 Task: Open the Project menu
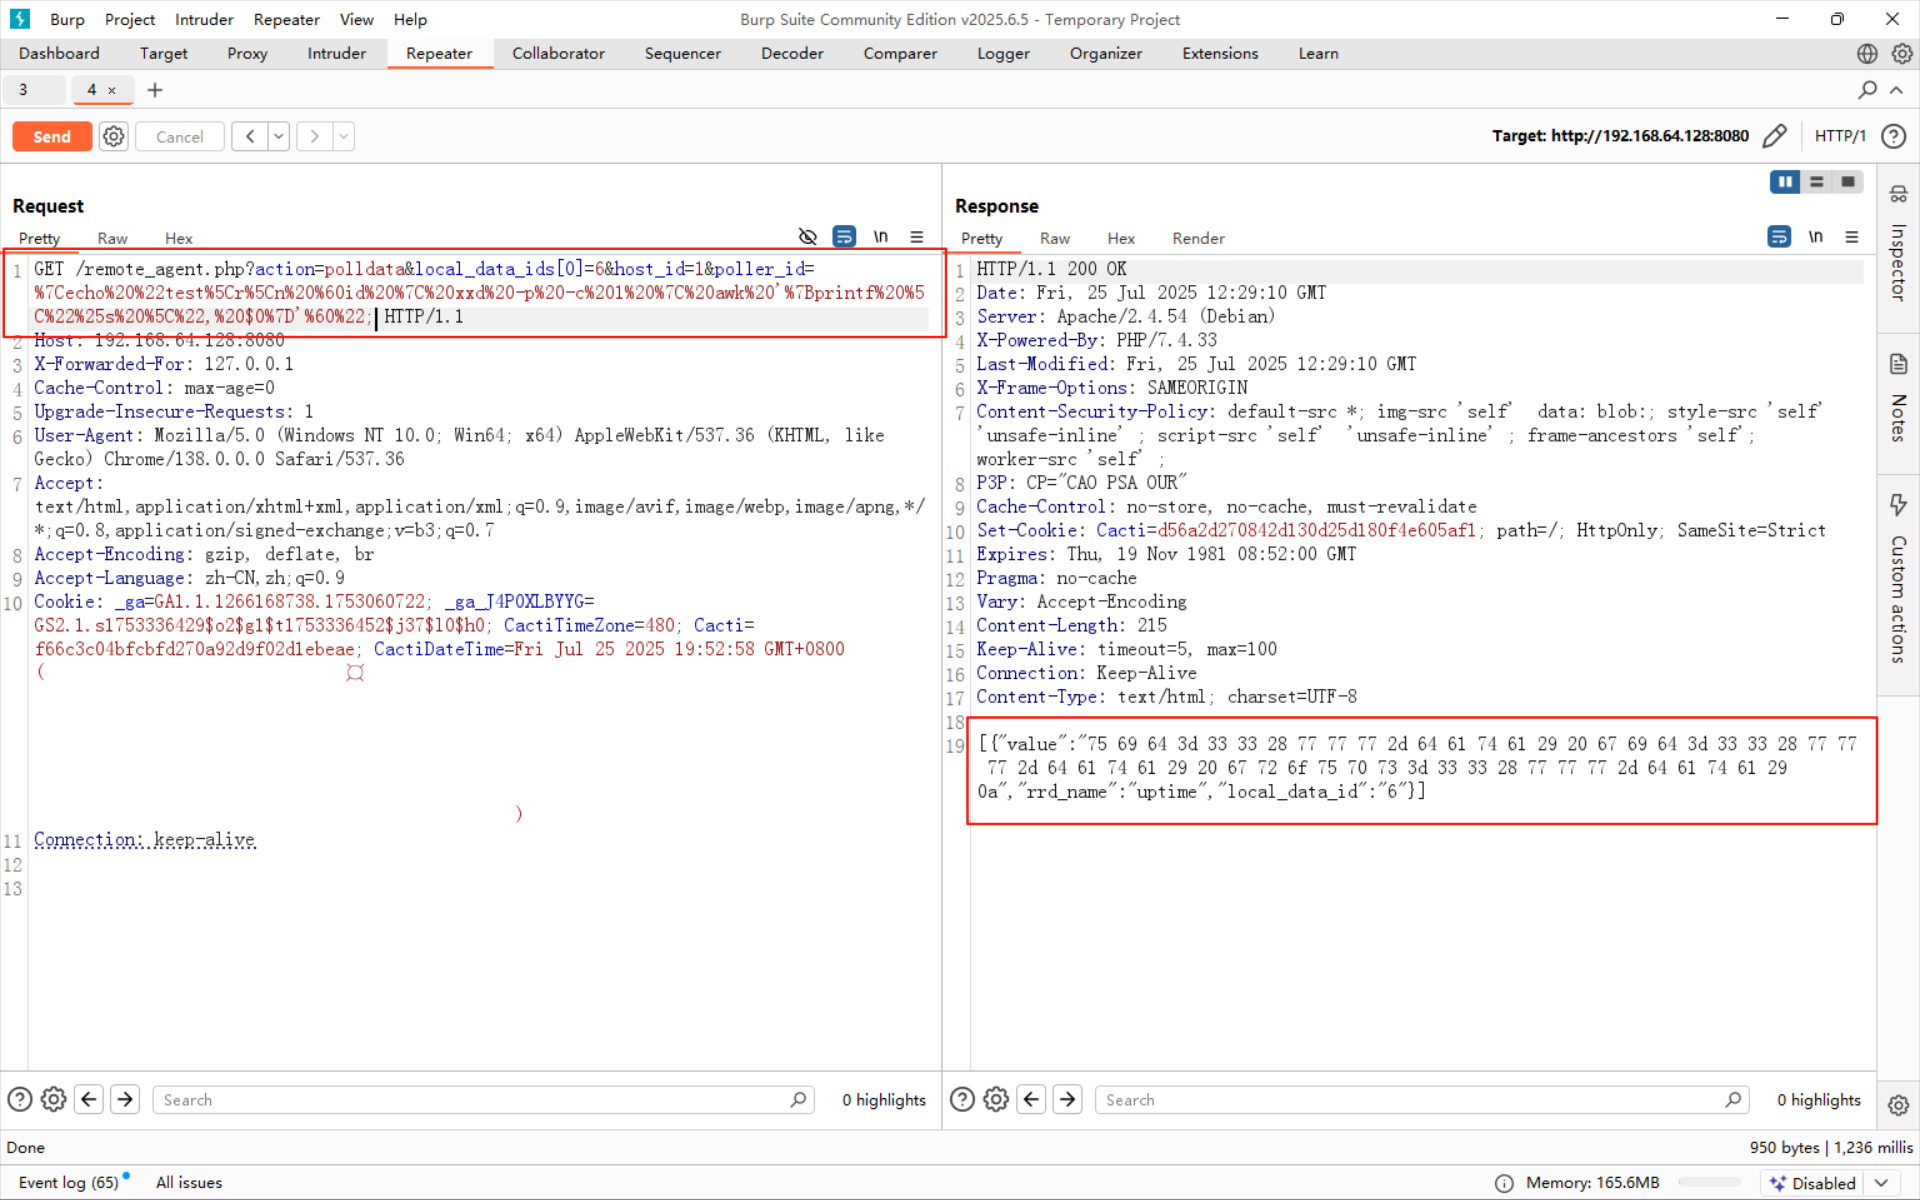pos(130,19)
